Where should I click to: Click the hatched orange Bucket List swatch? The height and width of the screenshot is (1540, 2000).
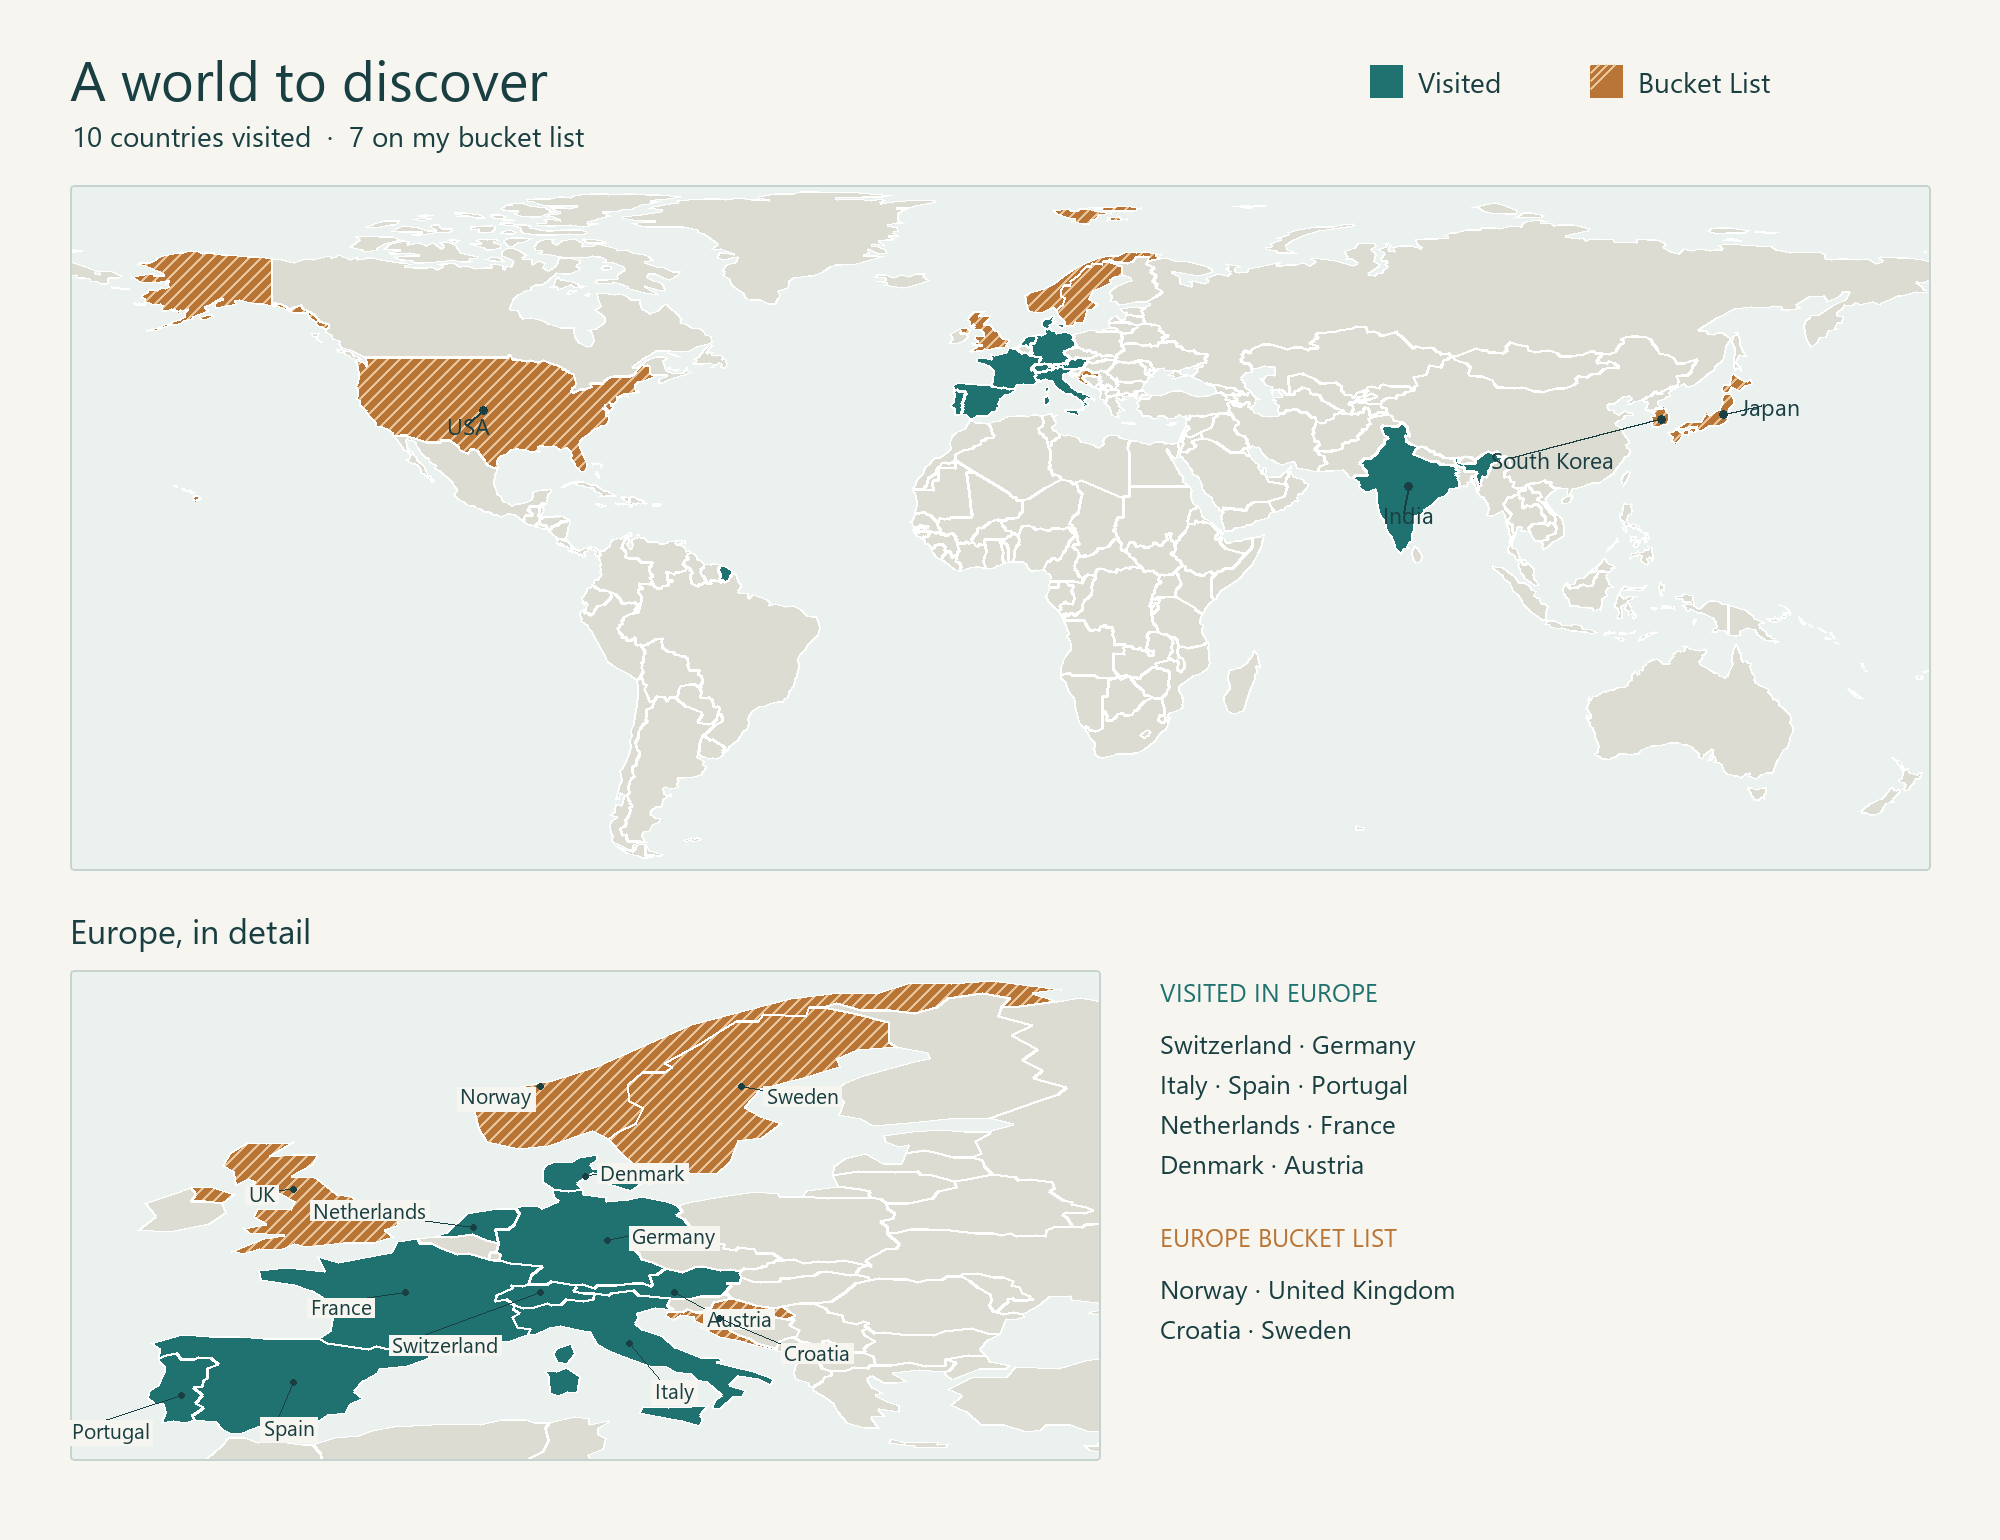point(1606,82)
